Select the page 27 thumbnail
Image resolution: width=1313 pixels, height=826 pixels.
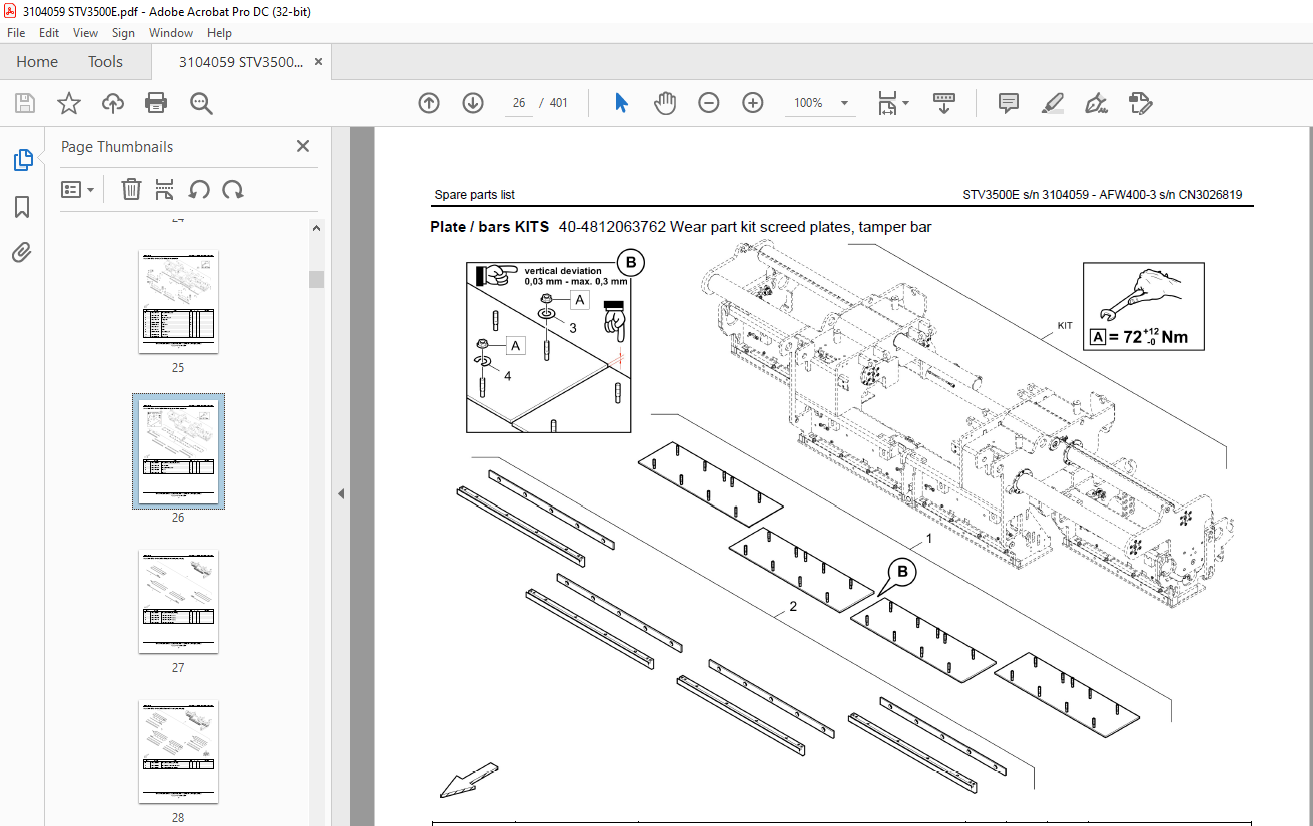(x=178, y=601)
